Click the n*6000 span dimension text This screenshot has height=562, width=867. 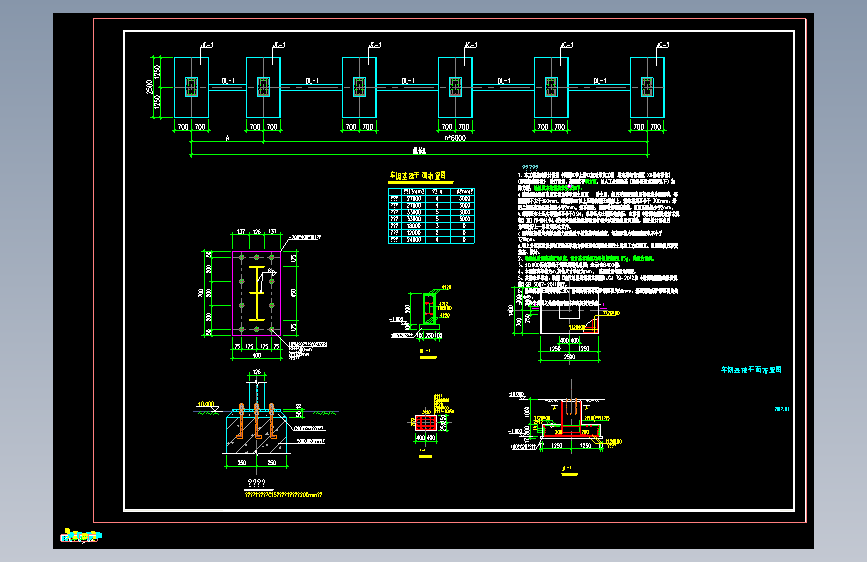click(x=455, y=138)
